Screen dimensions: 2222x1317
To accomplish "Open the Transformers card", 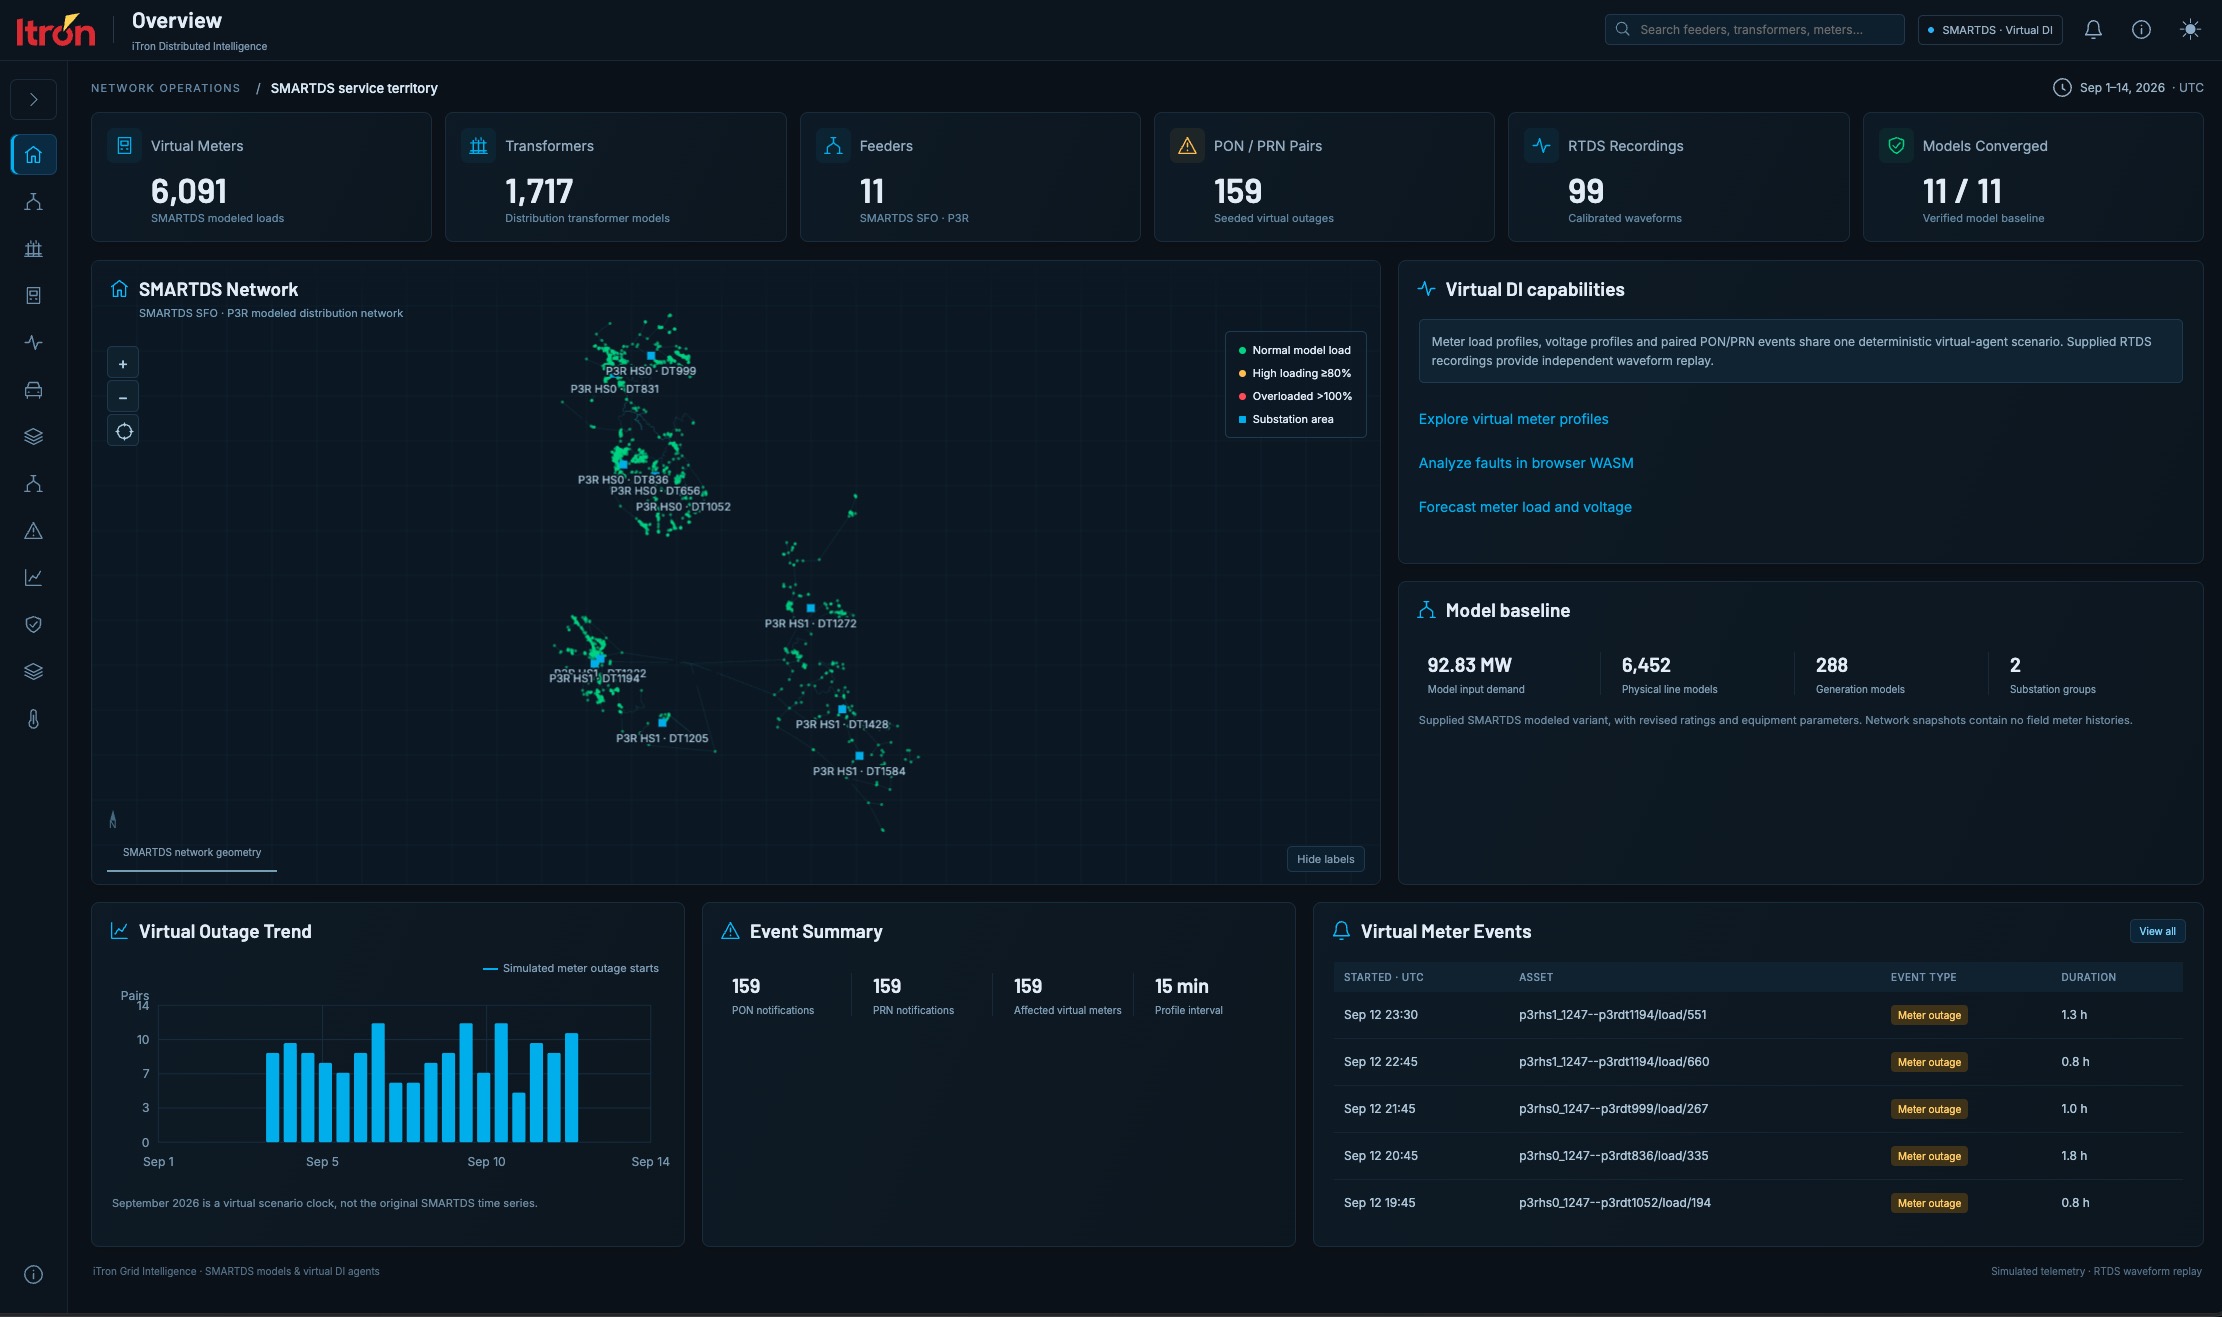I will [615, 177].
